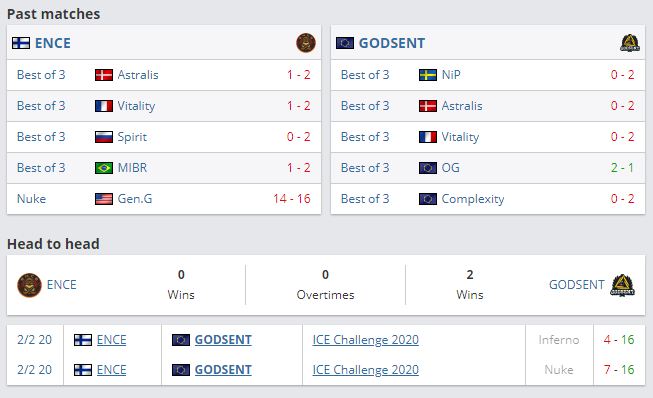Open the Nuke match against Gen.G
The height and width of the screenshot is (398, 653).
pyautogui.click(x=164, y=199)
